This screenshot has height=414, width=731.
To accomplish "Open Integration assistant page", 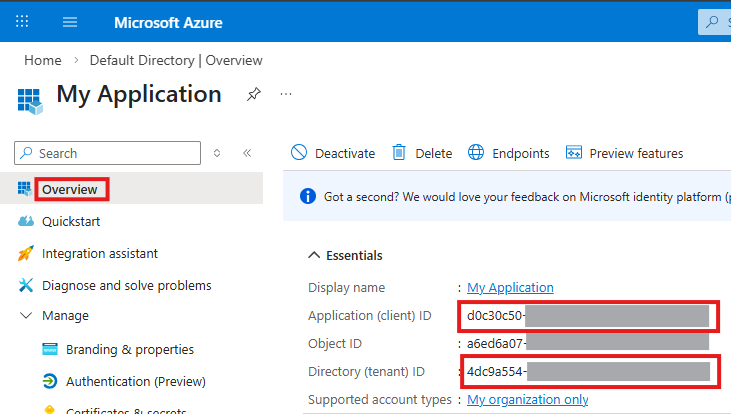I will (99, 254).
